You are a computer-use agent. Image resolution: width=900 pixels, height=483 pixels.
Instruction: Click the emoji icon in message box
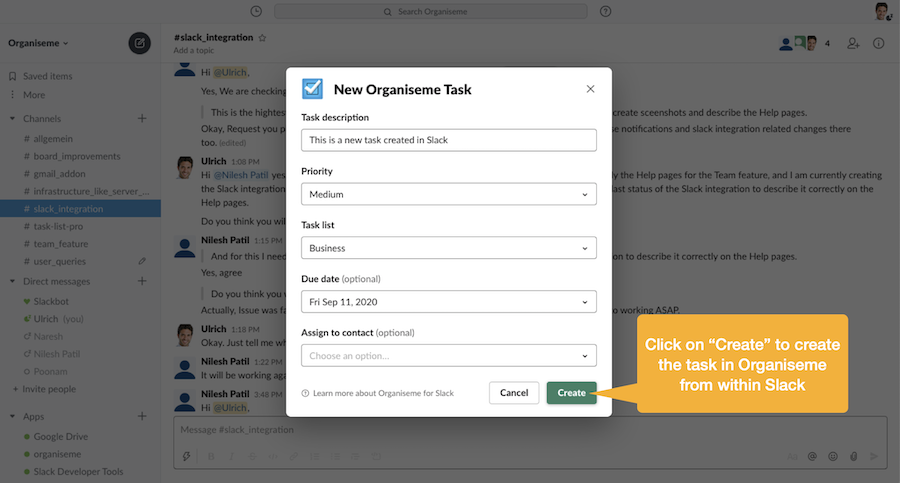pyautogui.click(x=833, y=456)
